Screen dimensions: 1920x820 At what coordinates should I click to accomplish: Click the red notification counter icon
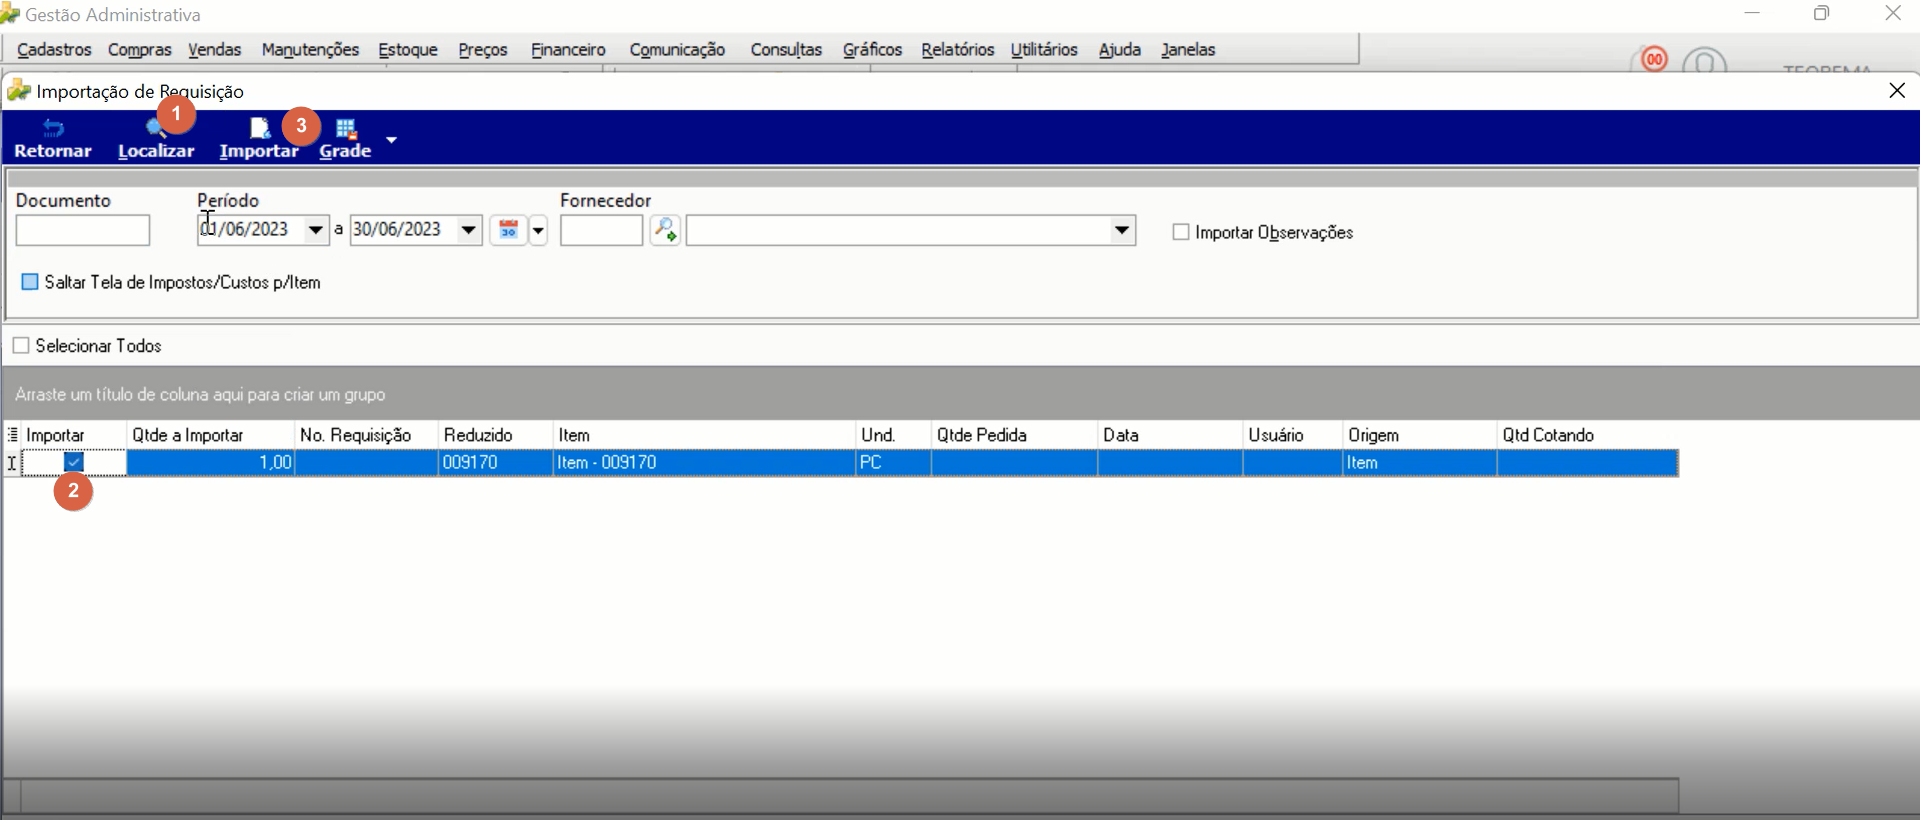point(1654,59)
